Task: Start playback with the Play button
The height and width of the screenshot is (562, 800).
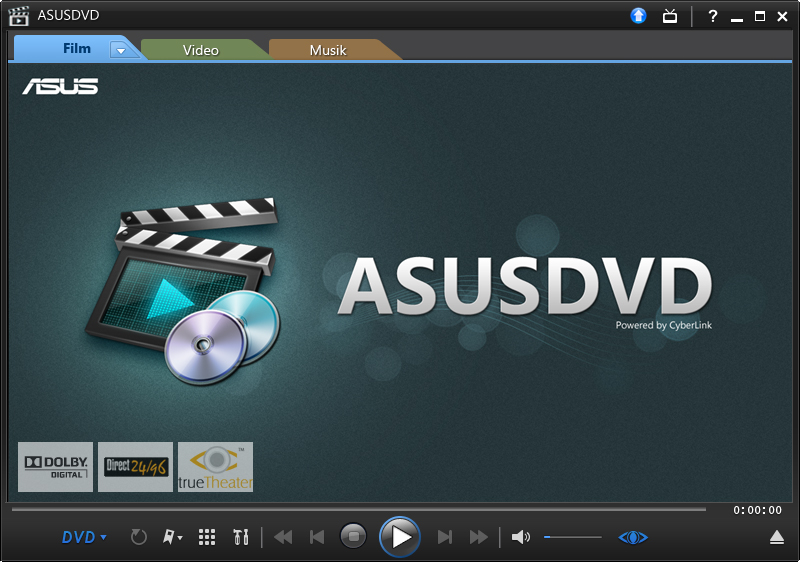Action: click(399, 537)
